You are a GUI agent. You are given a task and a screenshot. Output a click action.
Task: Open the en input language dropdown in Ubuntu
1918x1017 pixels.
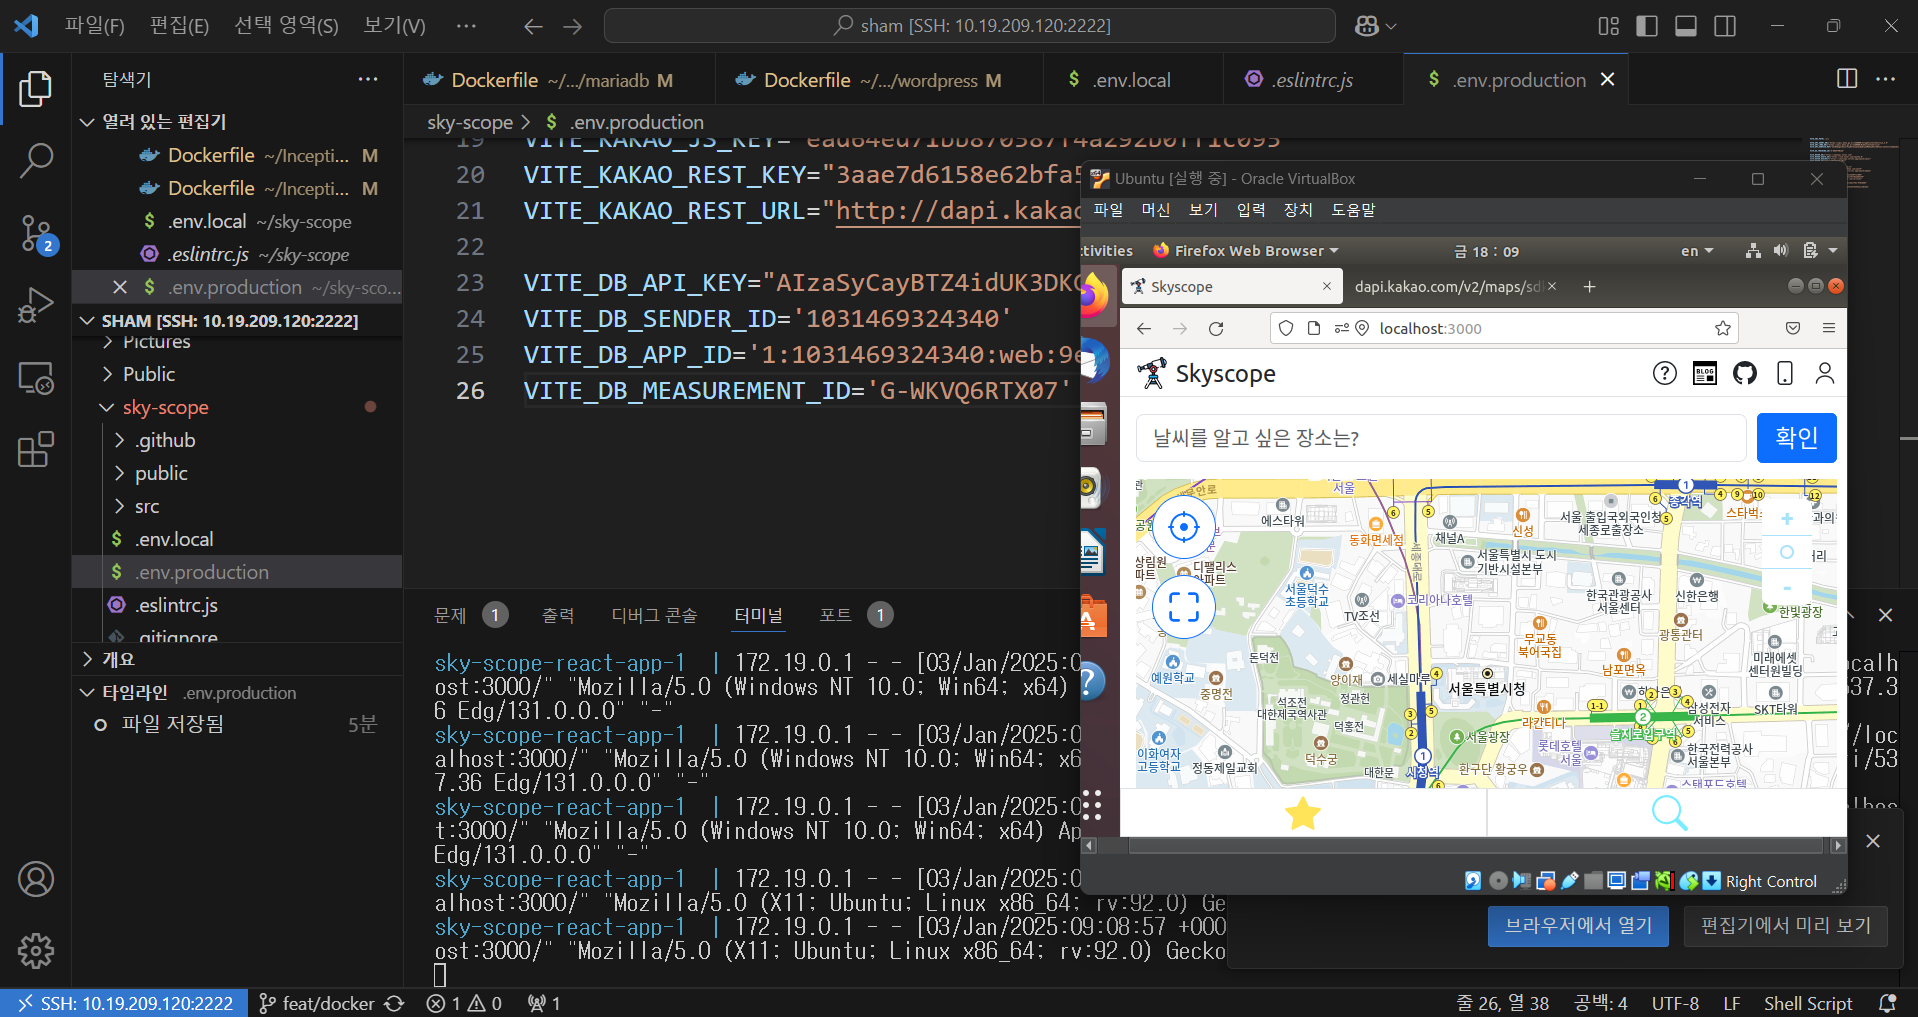(x=1697, y=251)
